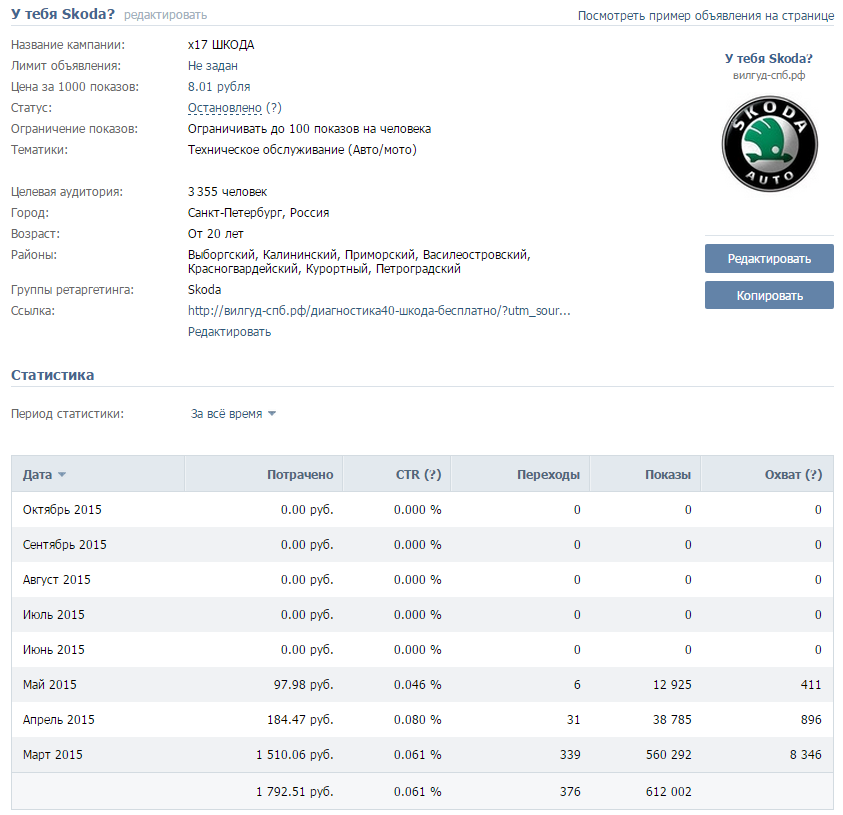Click the '339' clicks value for March
The image size is (843, 815).
click(x=570, y=754)
